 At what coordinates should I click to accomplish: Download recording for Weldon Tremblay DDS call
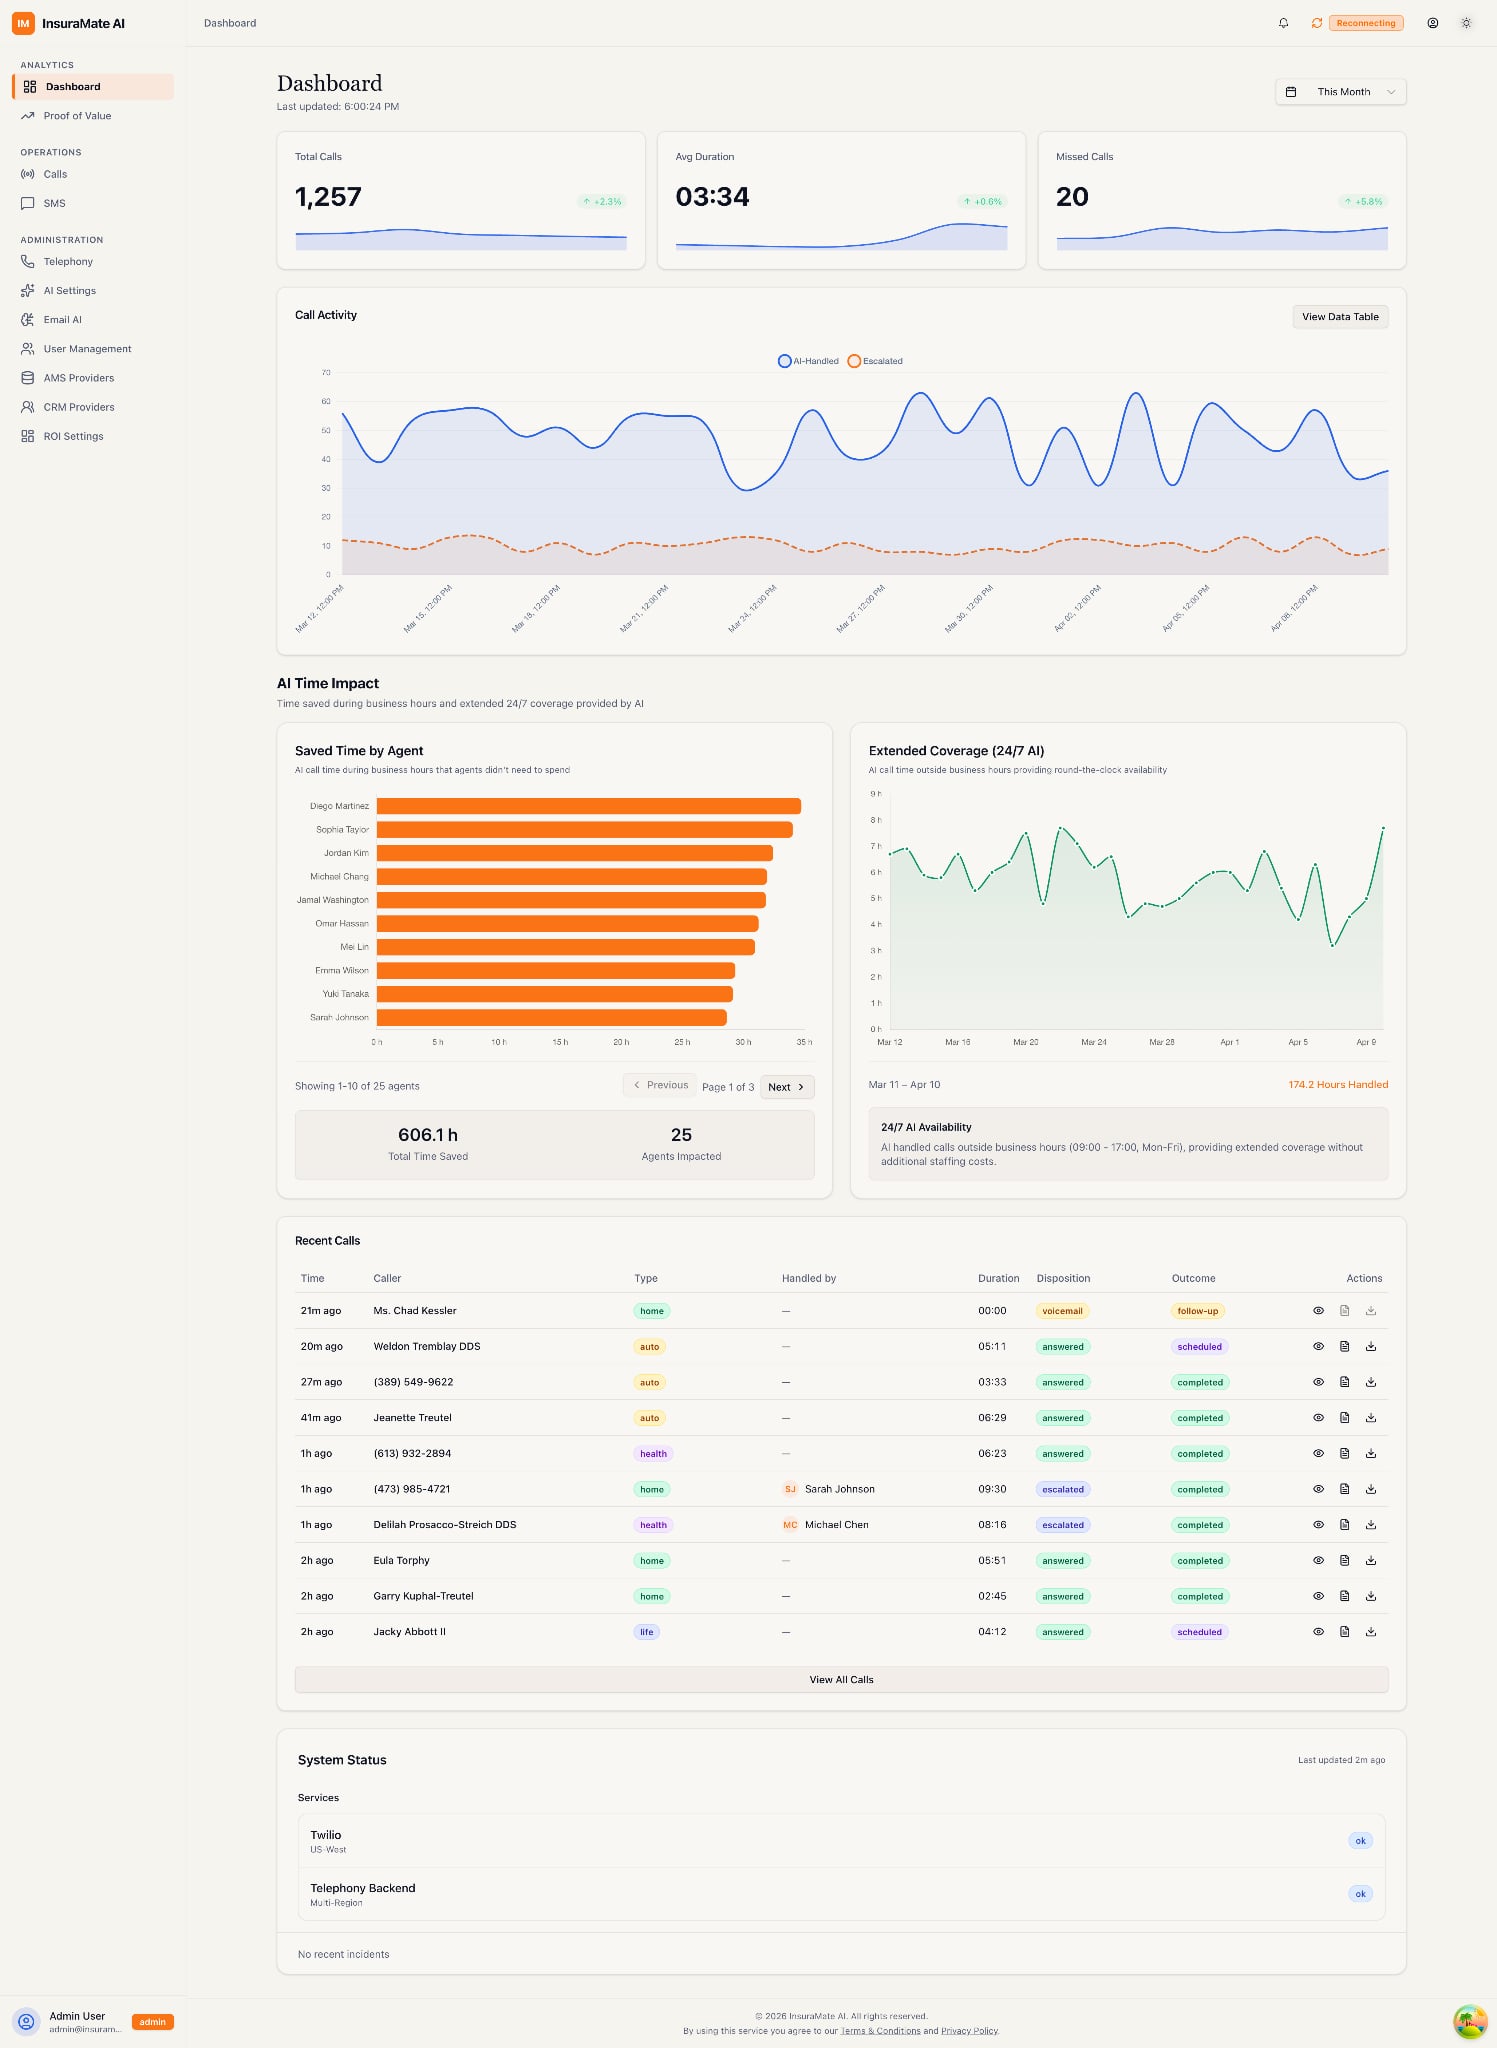(1371, 1347)
